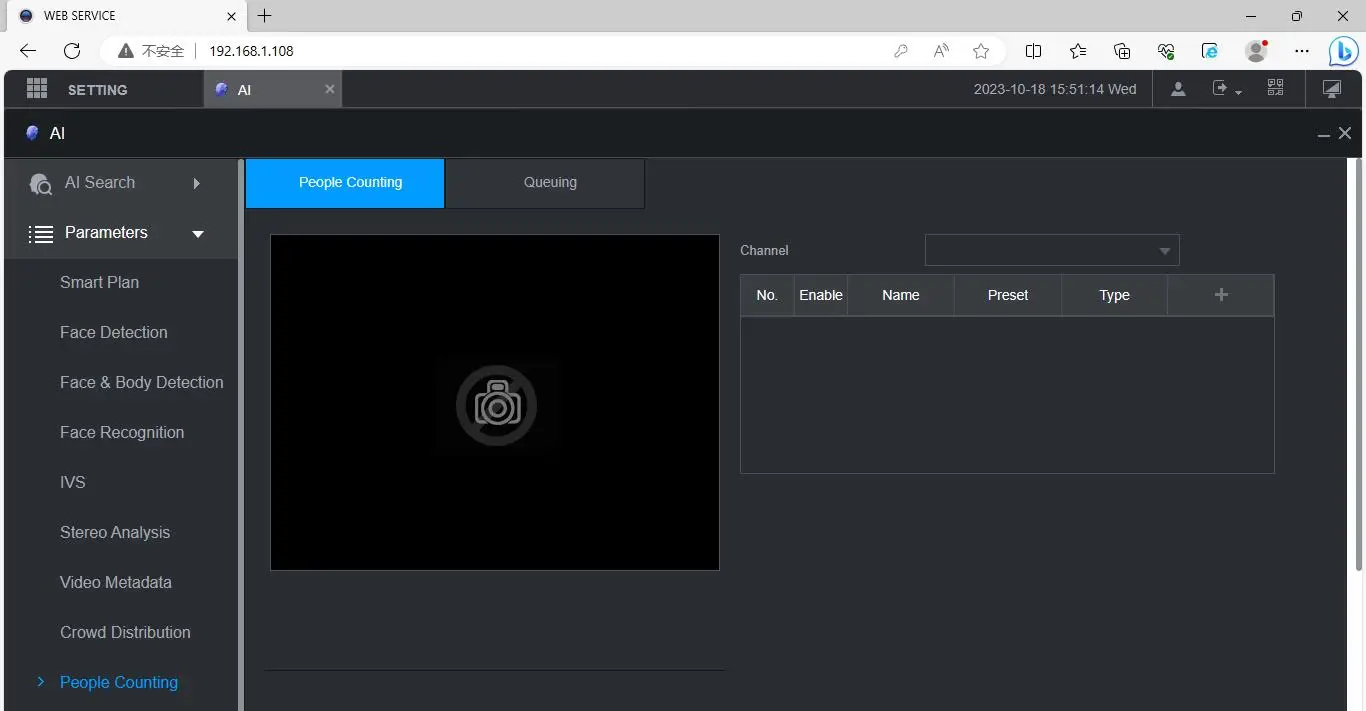
Task: Close the AI panel with X icon
Action: (x=1345, y=133)
